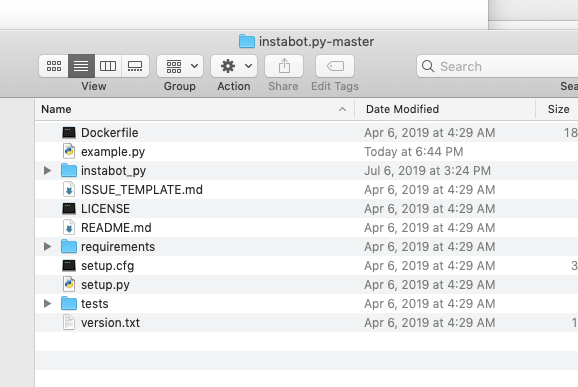Click the Share toolbar button

point(284,66)
